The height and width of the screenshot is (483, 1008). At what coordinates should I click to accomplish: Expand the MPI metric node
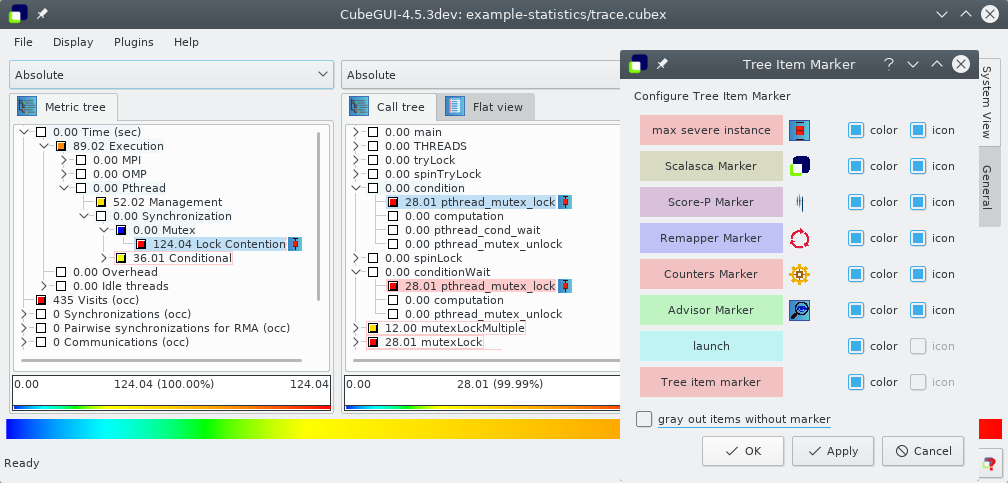[64, 160]
